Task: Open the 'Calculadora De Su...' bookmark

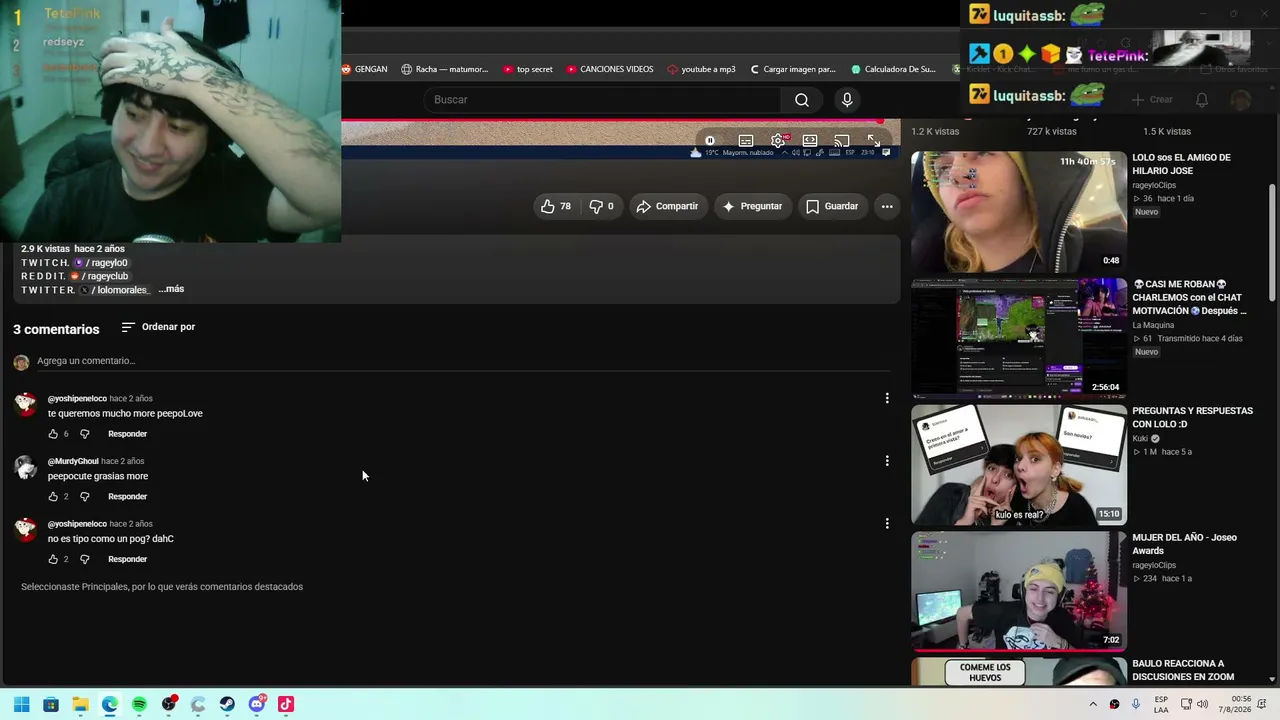Action: (x=893, y=69)
